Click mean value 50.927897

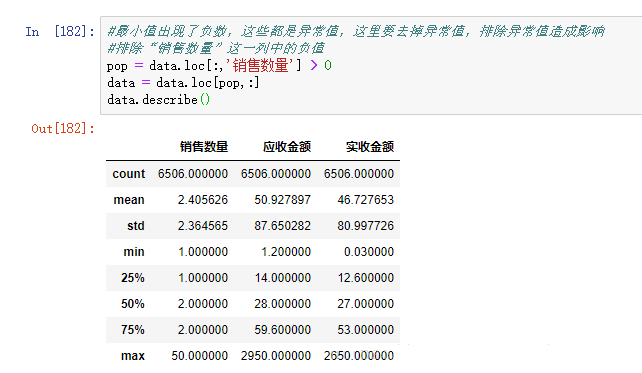[283, 200]
